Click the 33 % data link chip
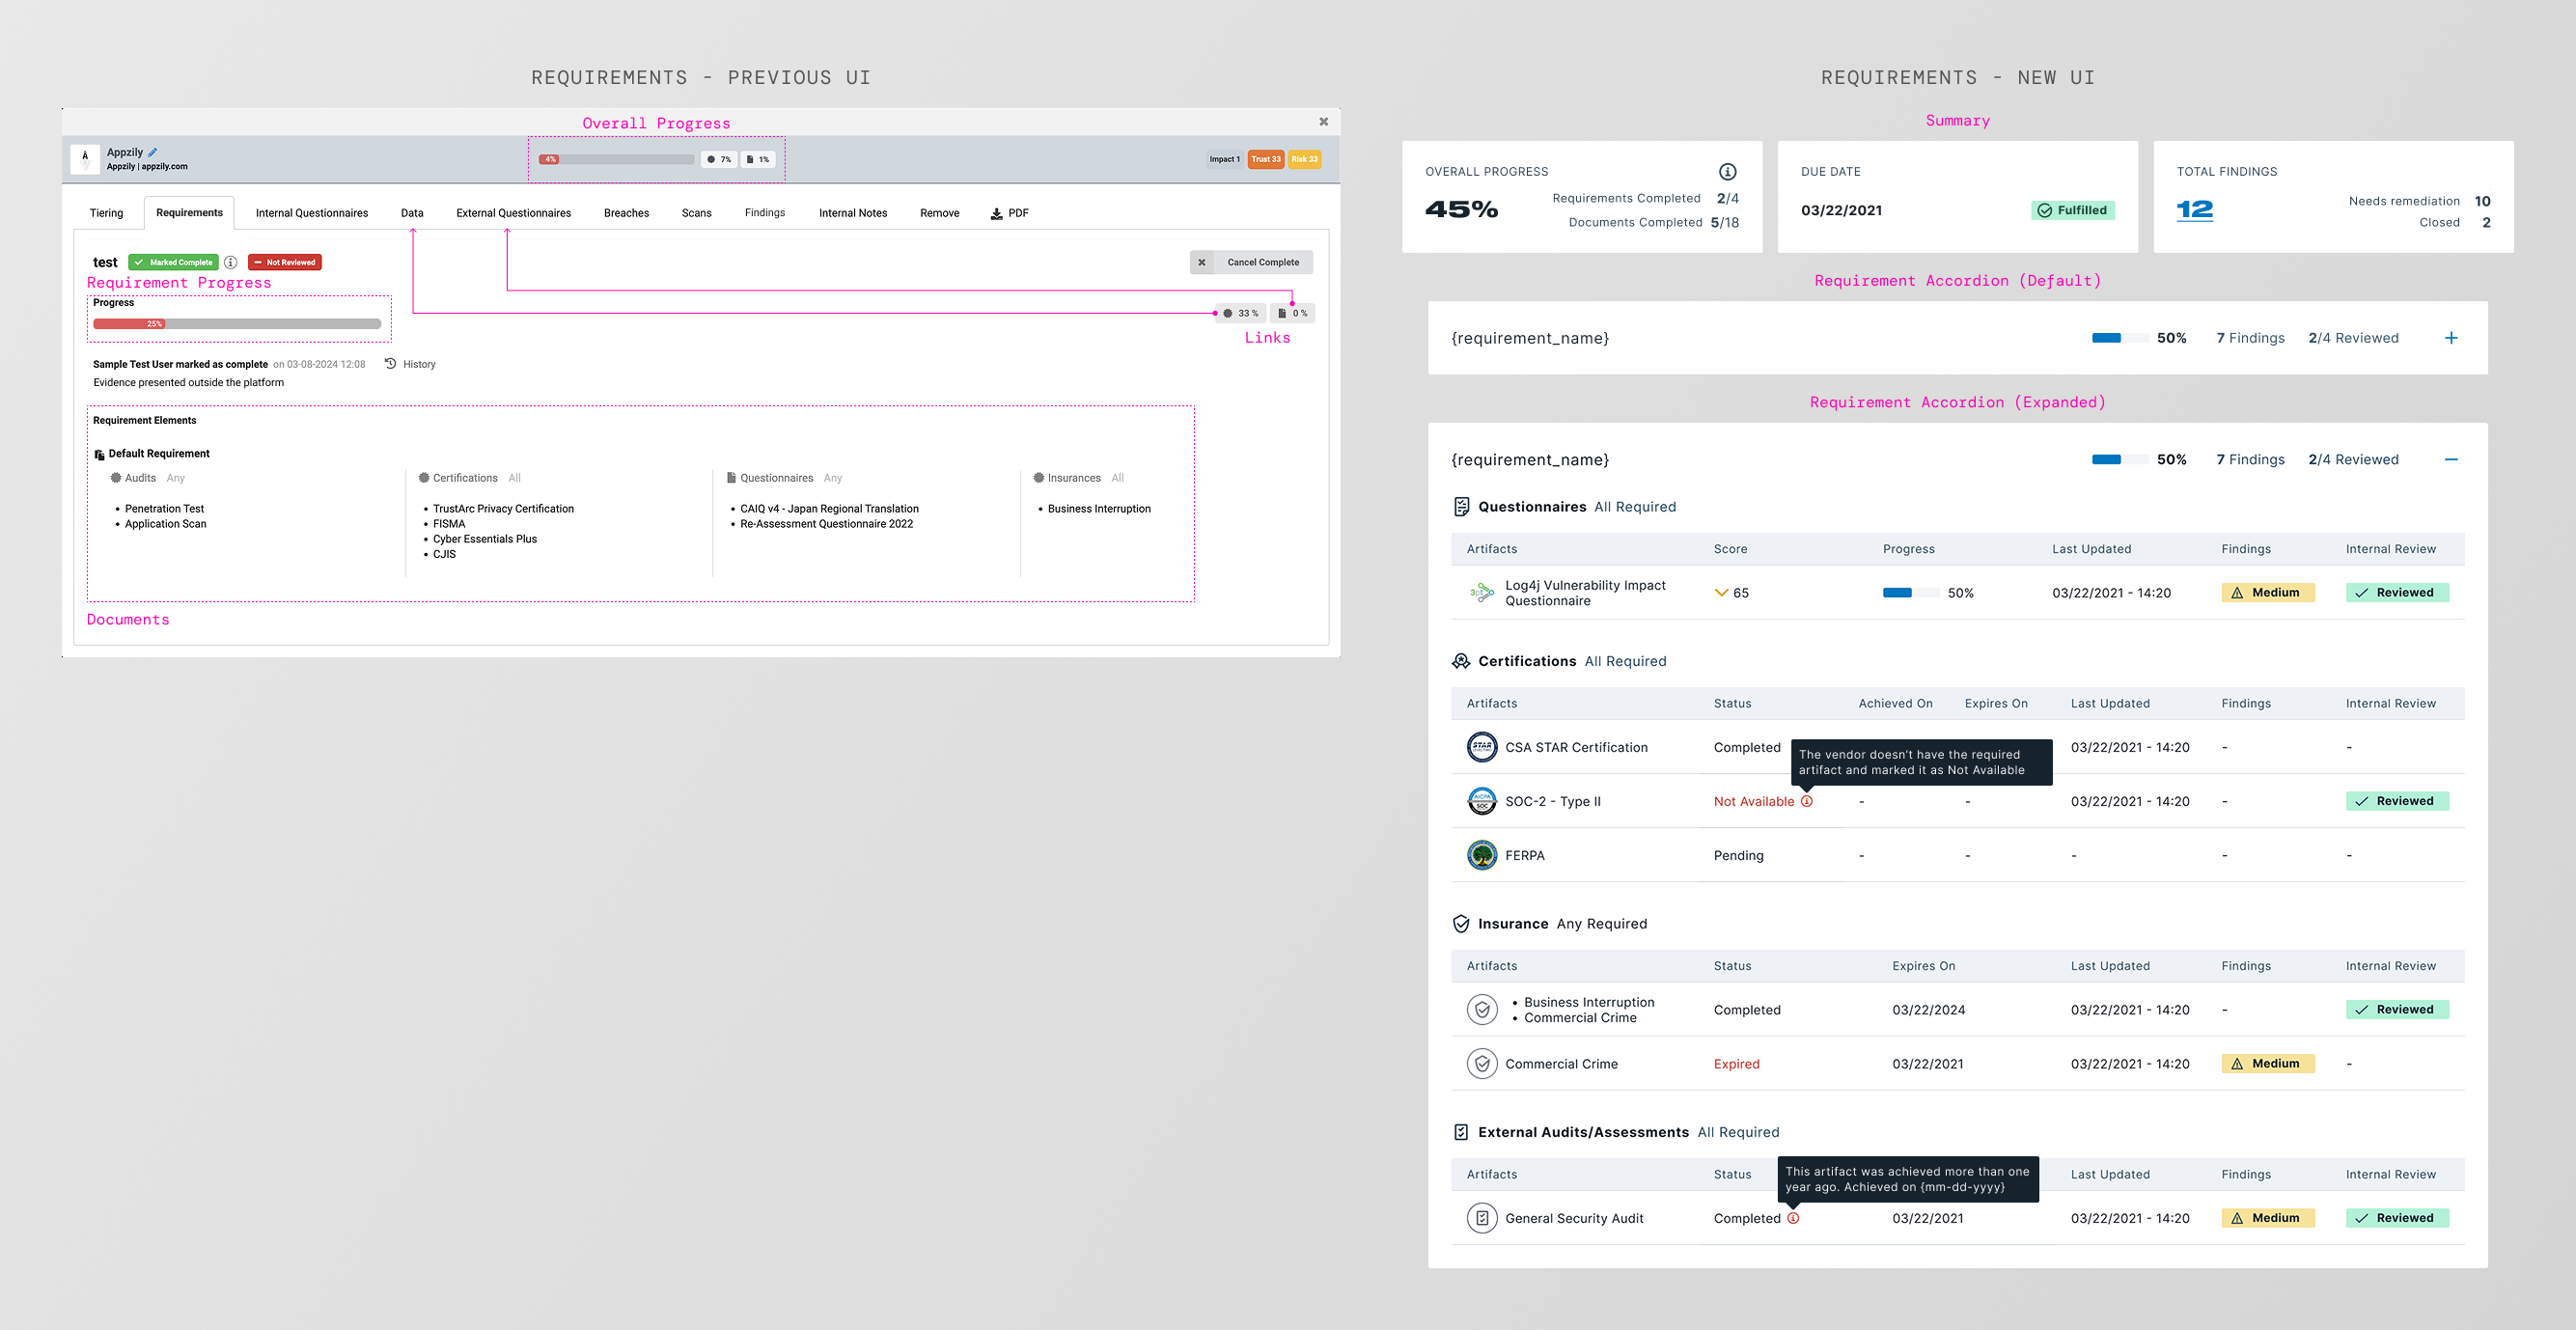 pyautogui.click(x=1240, y=313)
